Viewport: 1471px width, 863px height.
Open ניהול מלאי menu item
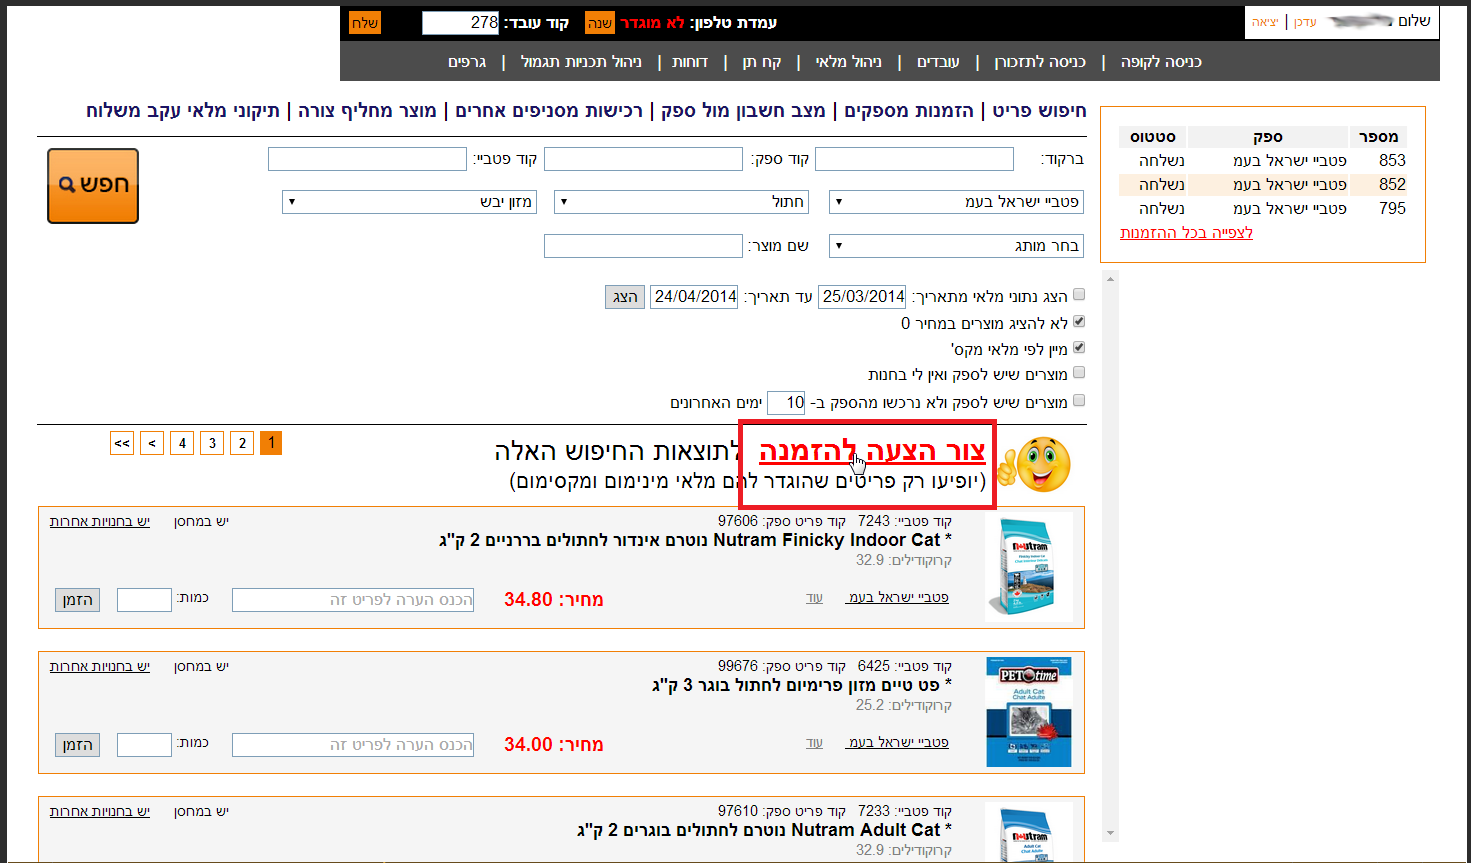coord(848,62)
